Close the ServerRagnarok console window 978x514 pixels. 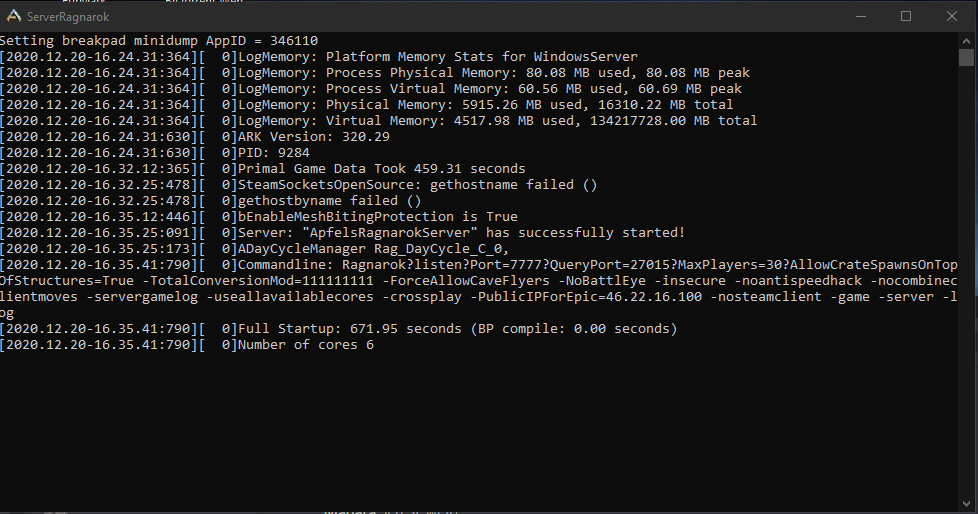tap(952, 16)
